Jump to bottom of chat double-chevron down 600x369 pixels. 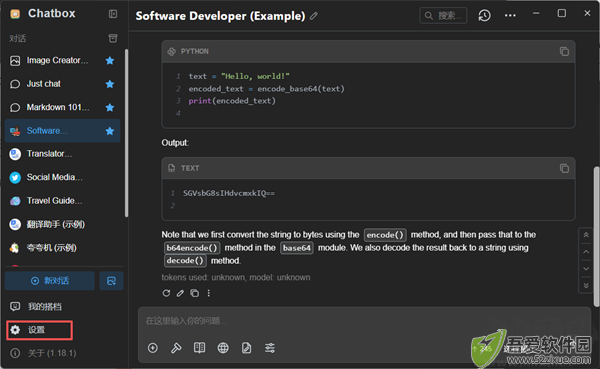point(586,286)
